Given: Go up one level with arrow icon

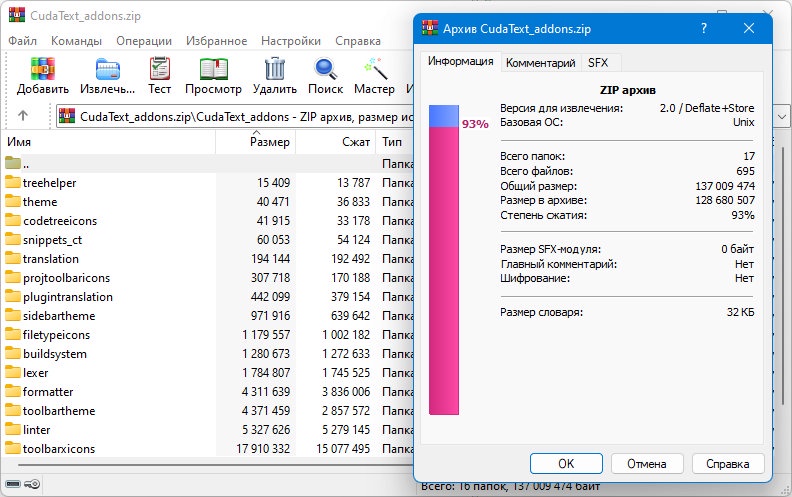Looking at the screenshot, I should pyautogui.click(x=23, y=116).
